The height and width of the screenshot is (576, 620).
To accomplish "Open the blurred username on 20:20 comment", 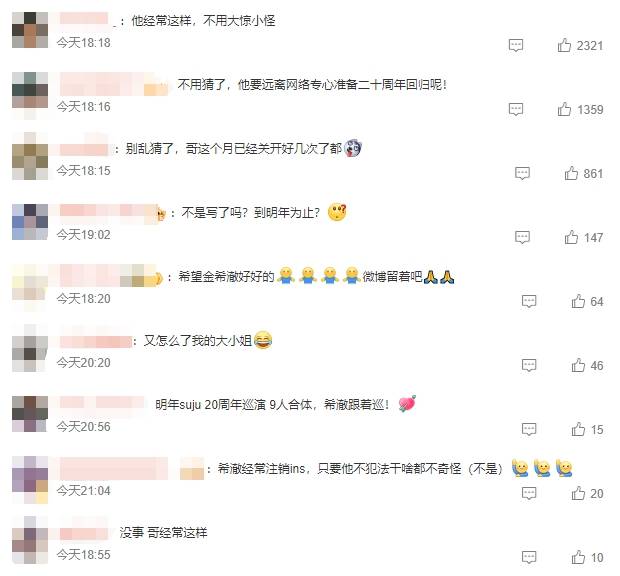I will pyautogui.click(x=96, y=342).
